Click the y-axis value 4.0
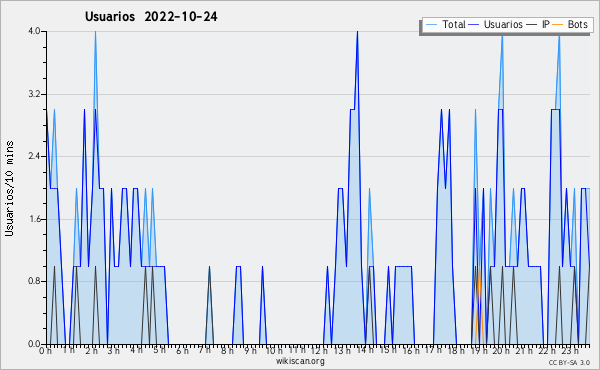The height and width of the screenshot is (370, 600). [35, 31]
